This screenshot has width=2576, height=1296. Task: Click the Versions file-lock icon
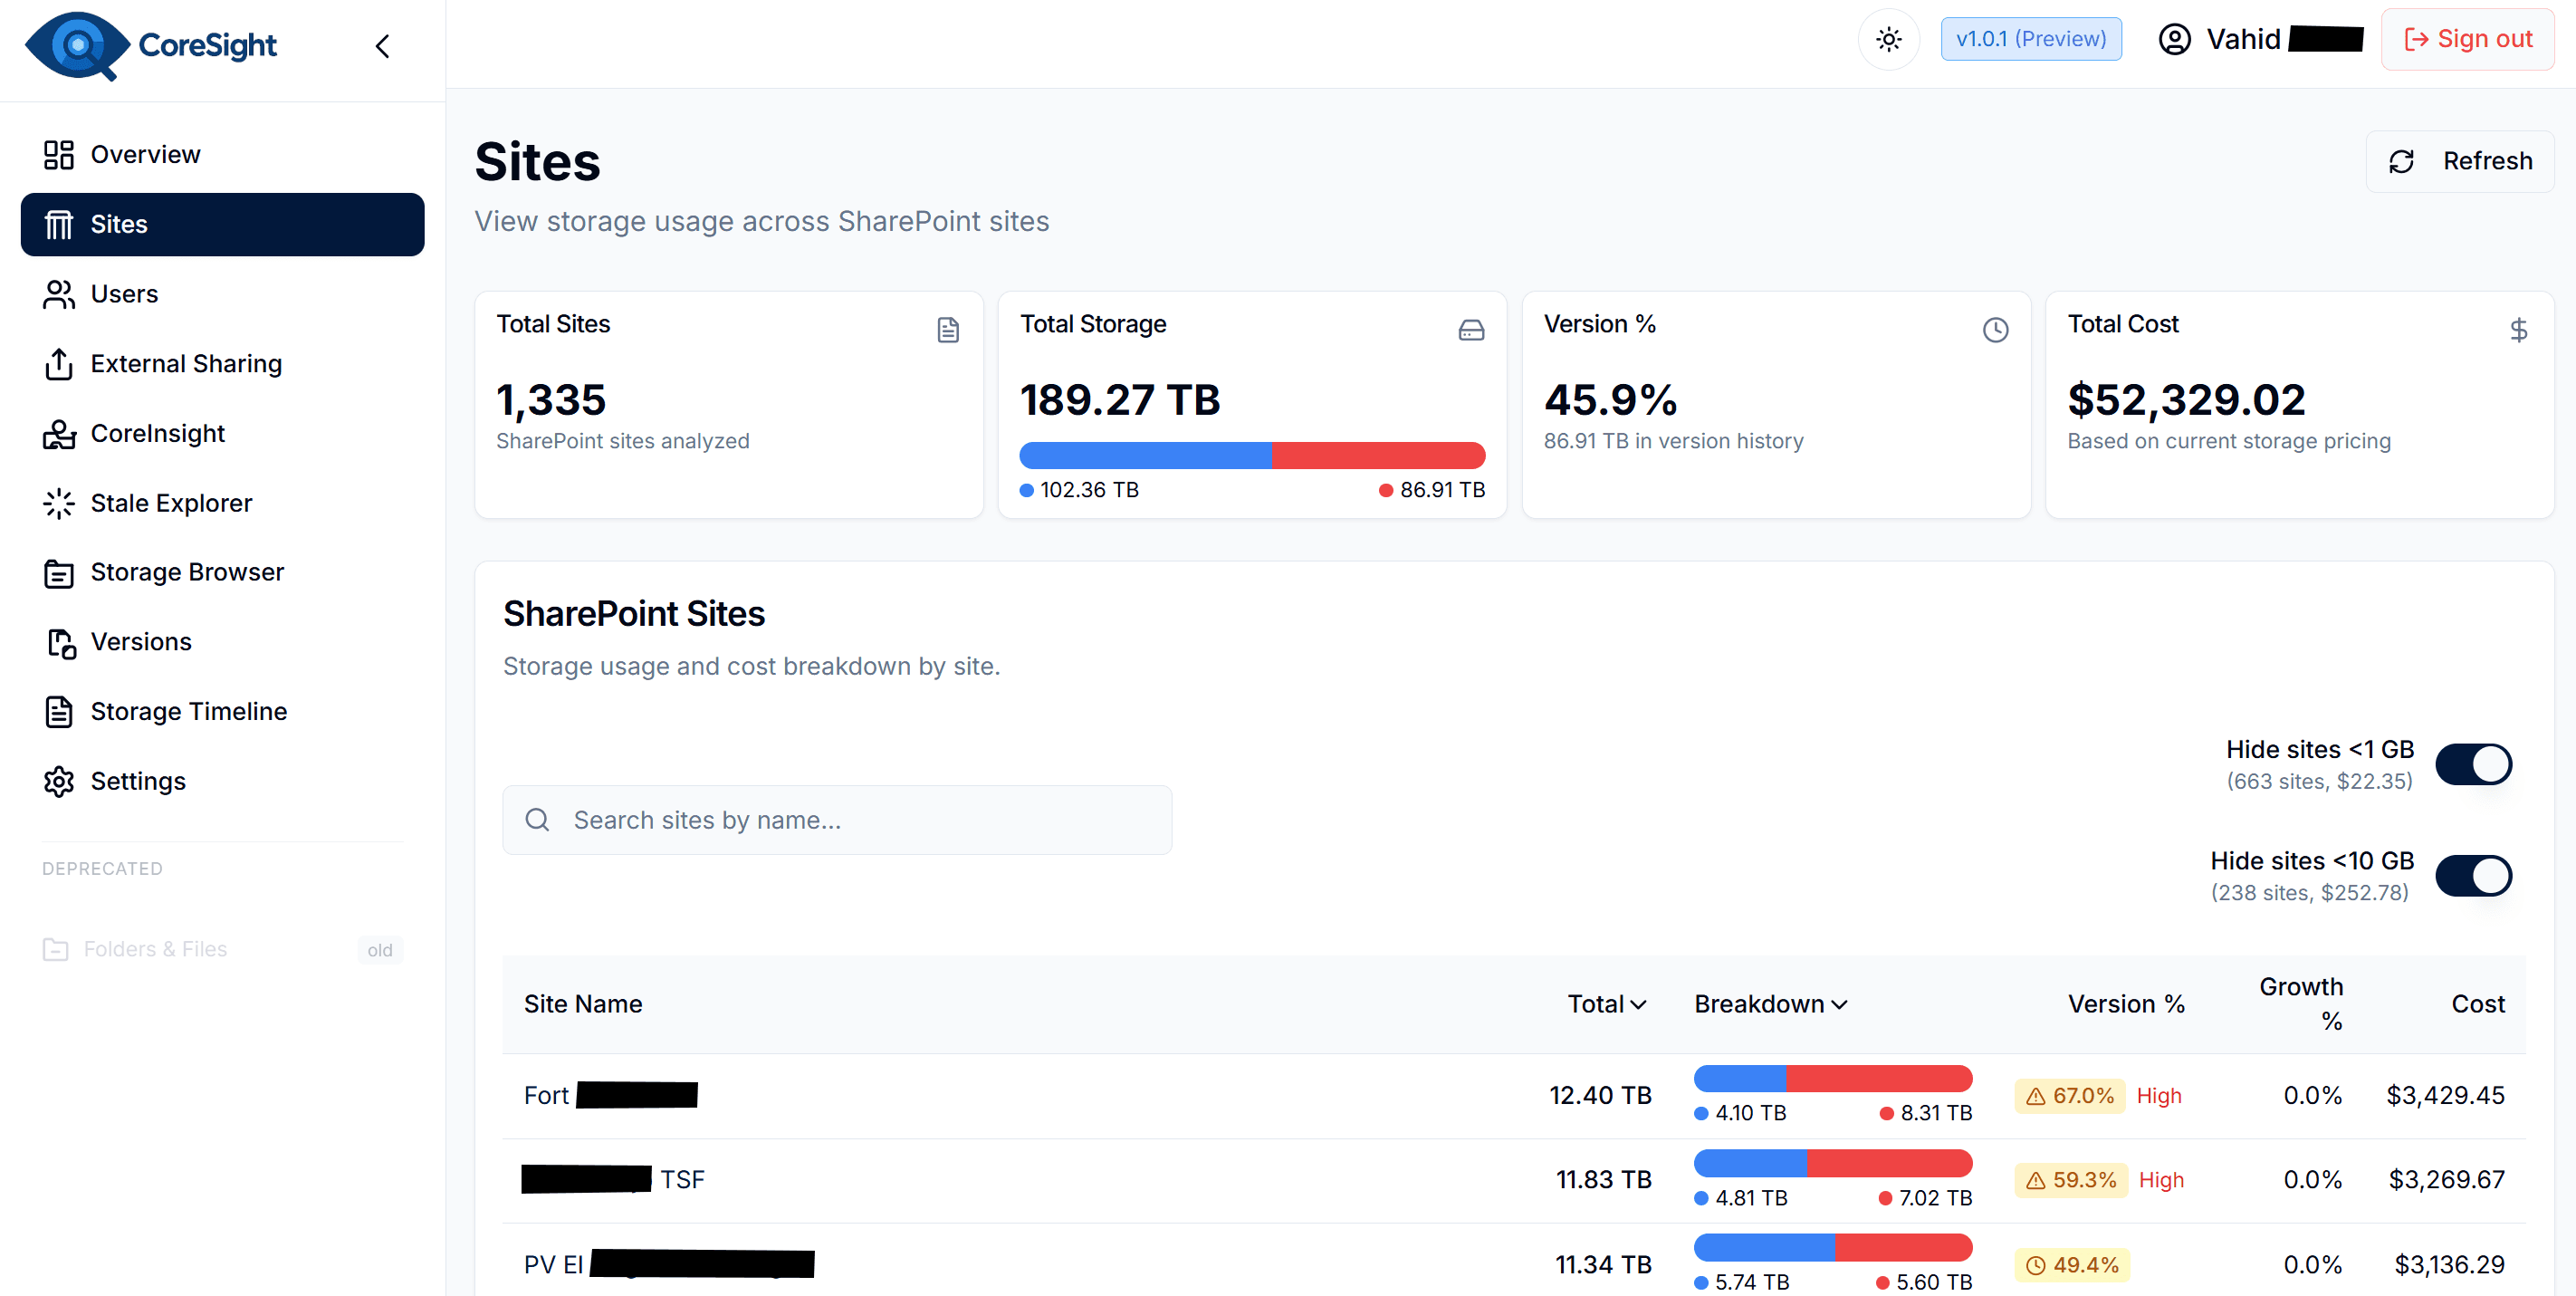[60, 643]
